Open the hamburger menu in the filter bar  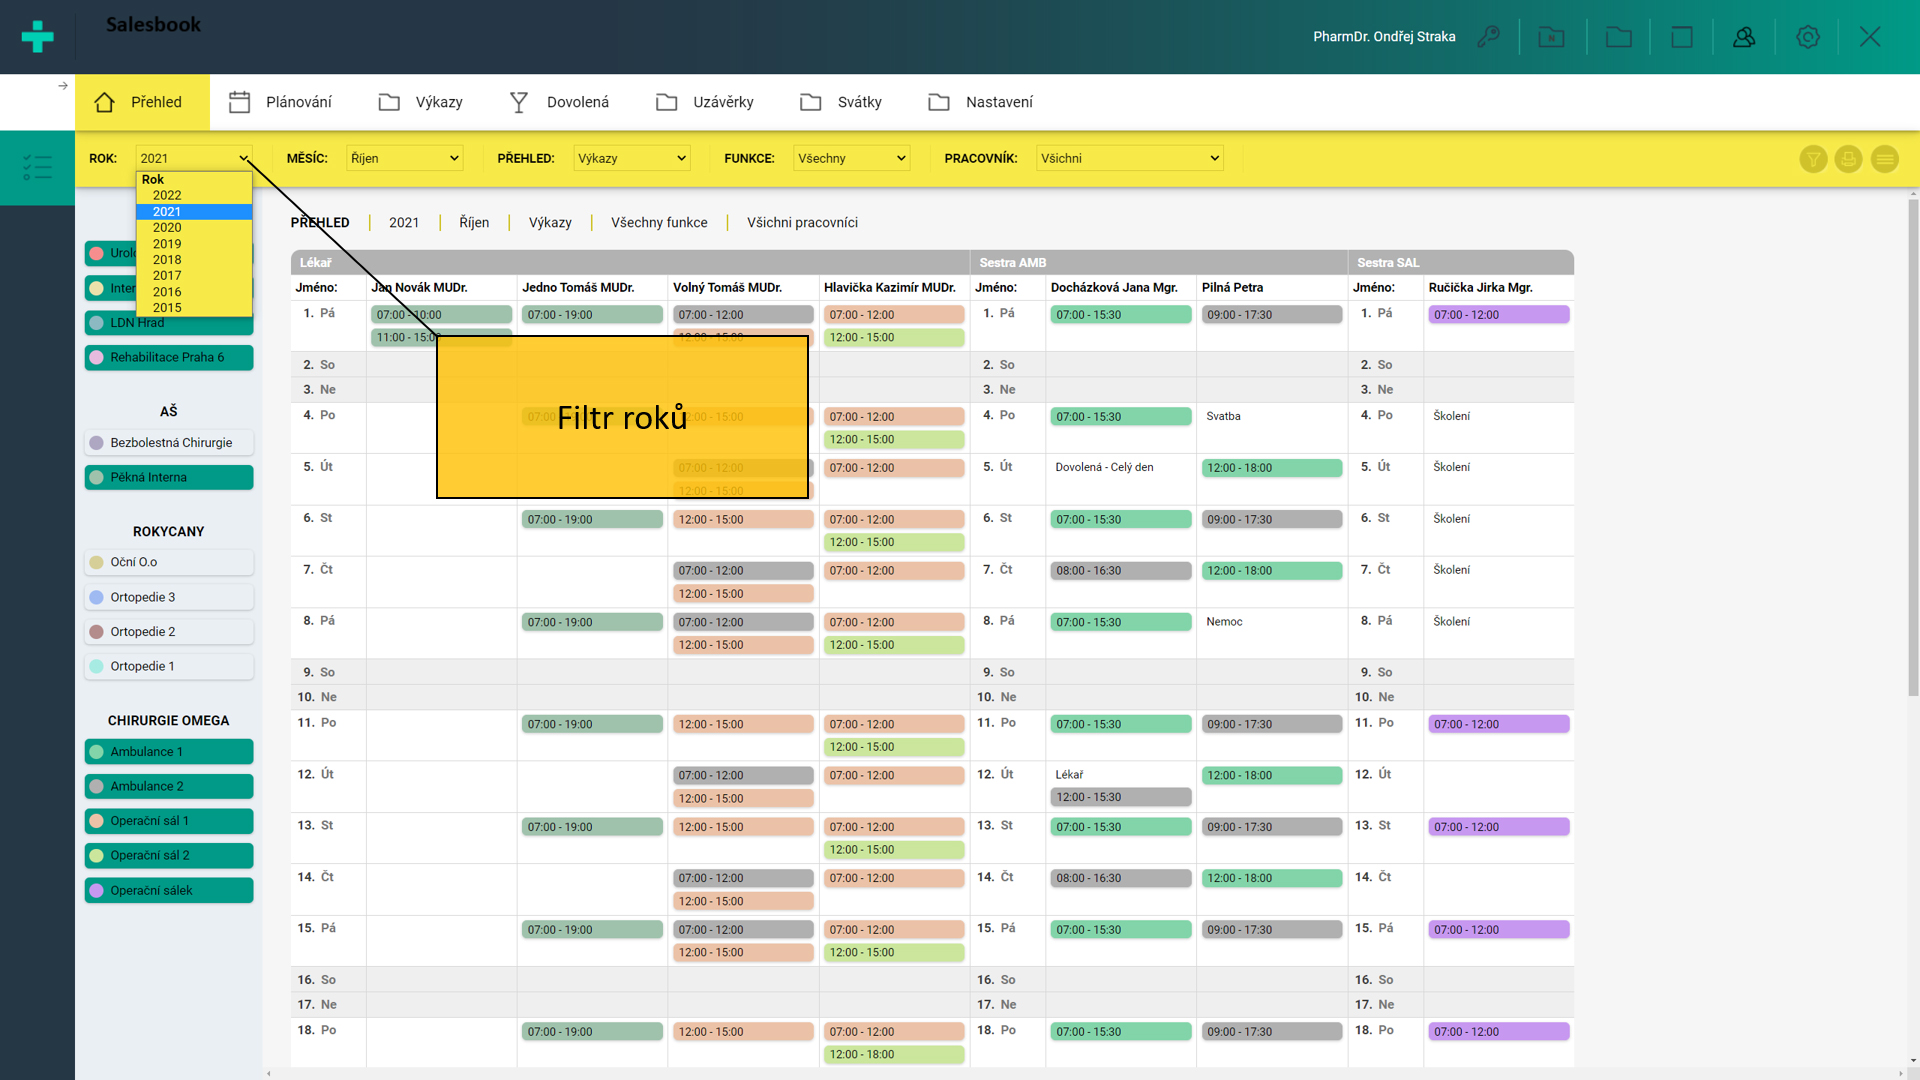[x=1884, y=159]
